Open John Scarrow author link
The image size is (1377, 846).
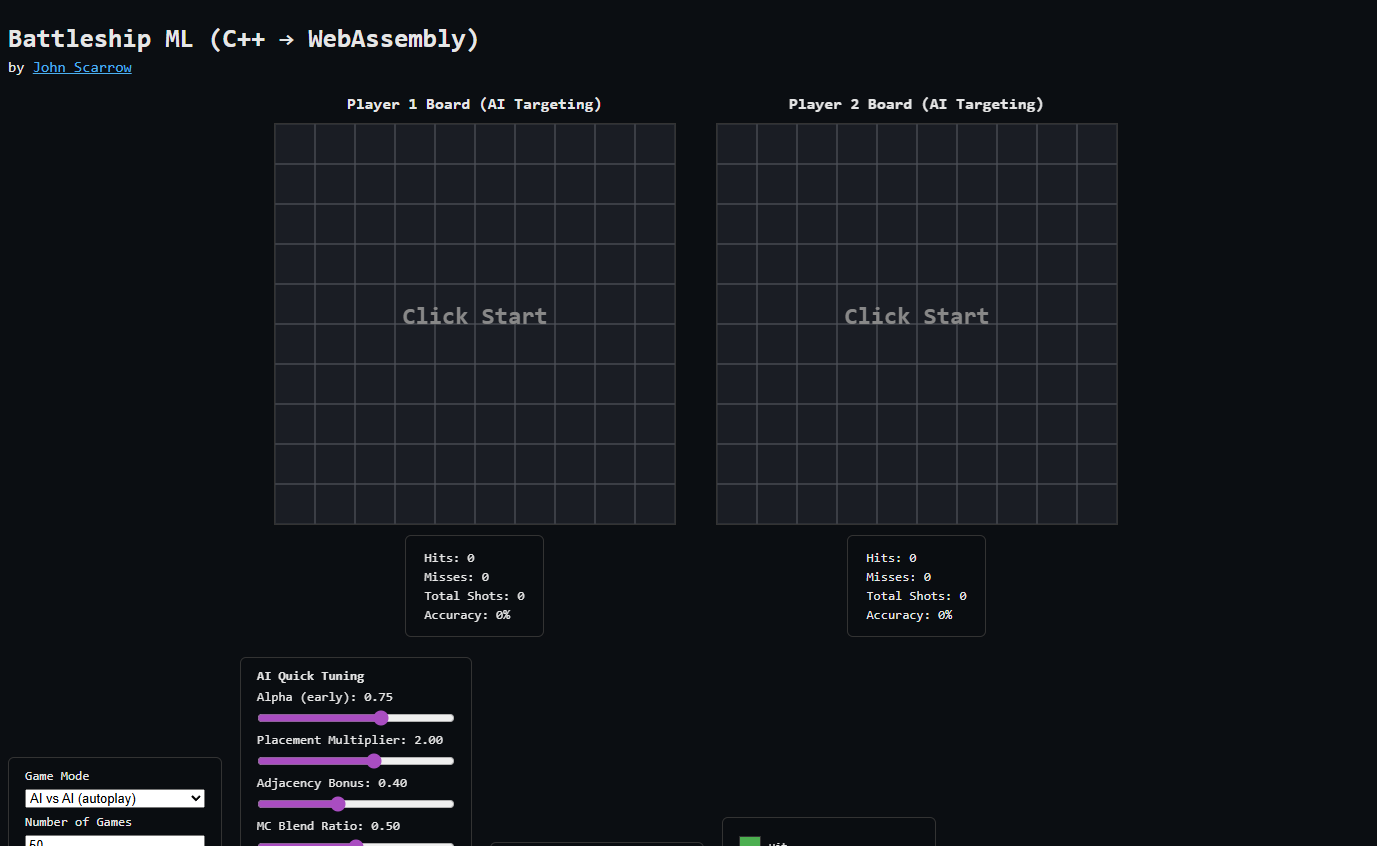[x=82, y=68]
